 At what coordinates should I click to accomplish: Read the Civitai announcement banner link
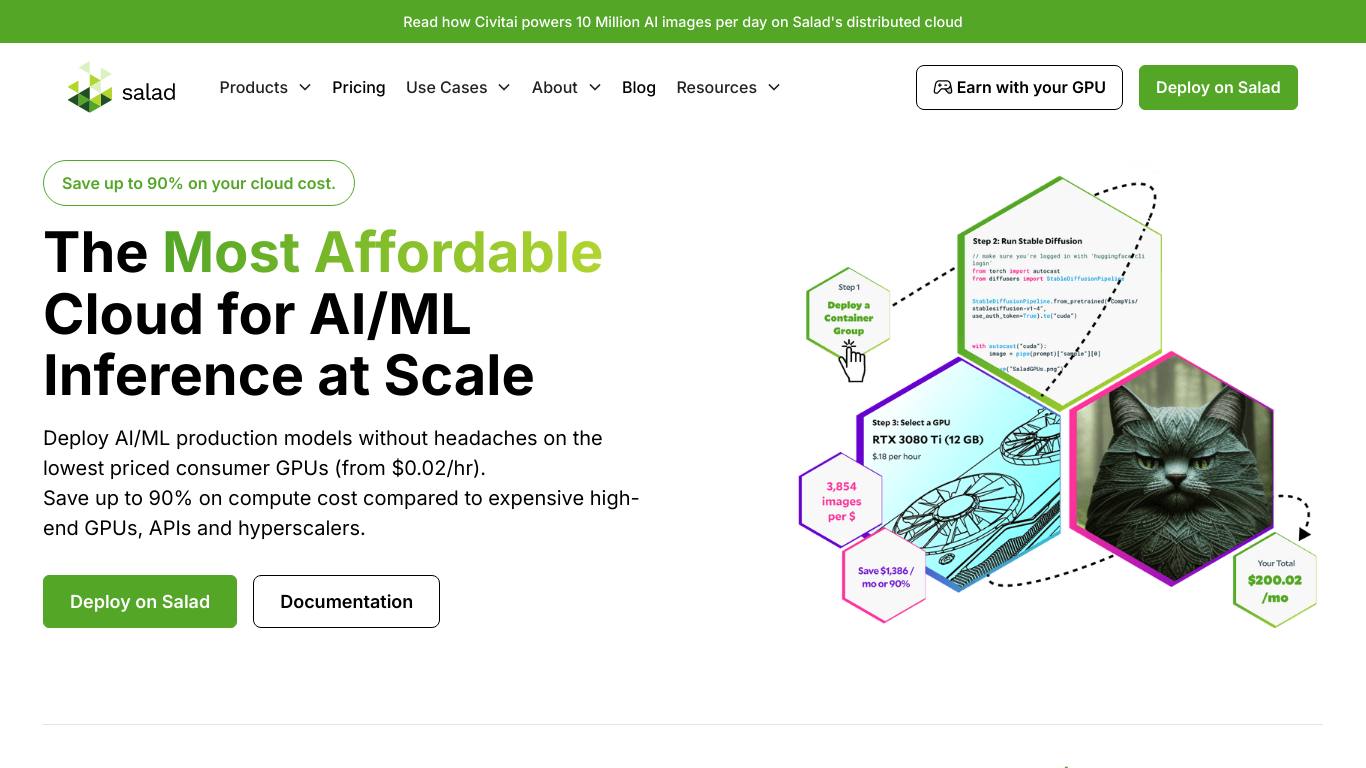[683, 21]
